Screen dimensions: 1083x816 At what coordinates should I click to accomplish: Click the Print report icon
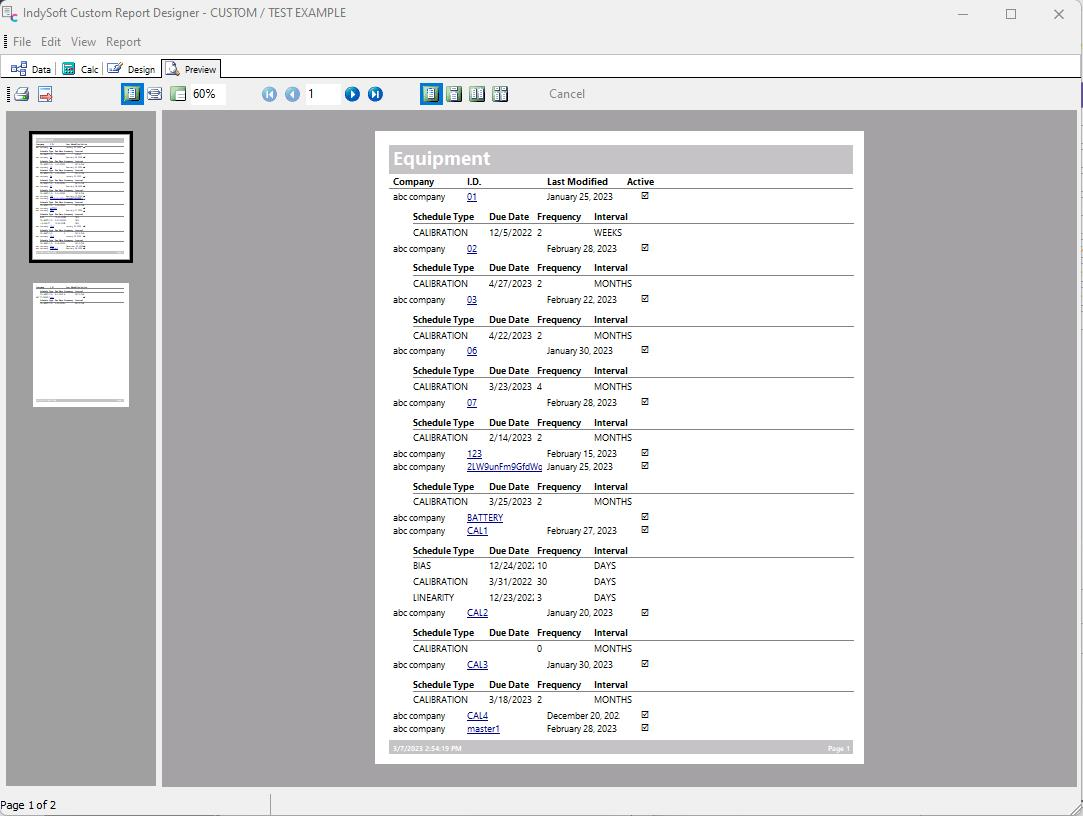[x=21, y=94]
